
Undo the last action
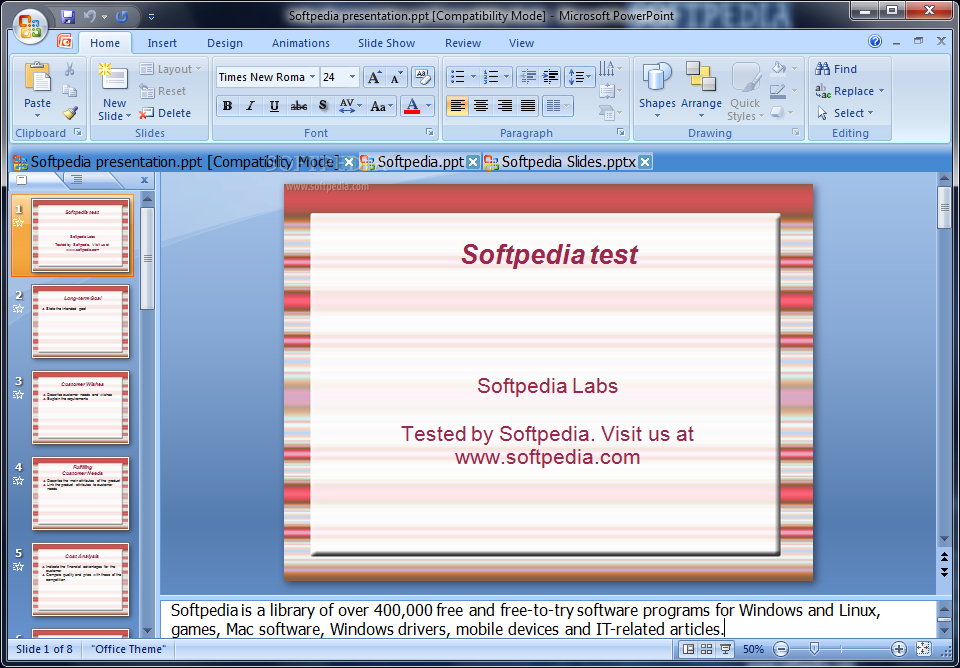[90, 17]
